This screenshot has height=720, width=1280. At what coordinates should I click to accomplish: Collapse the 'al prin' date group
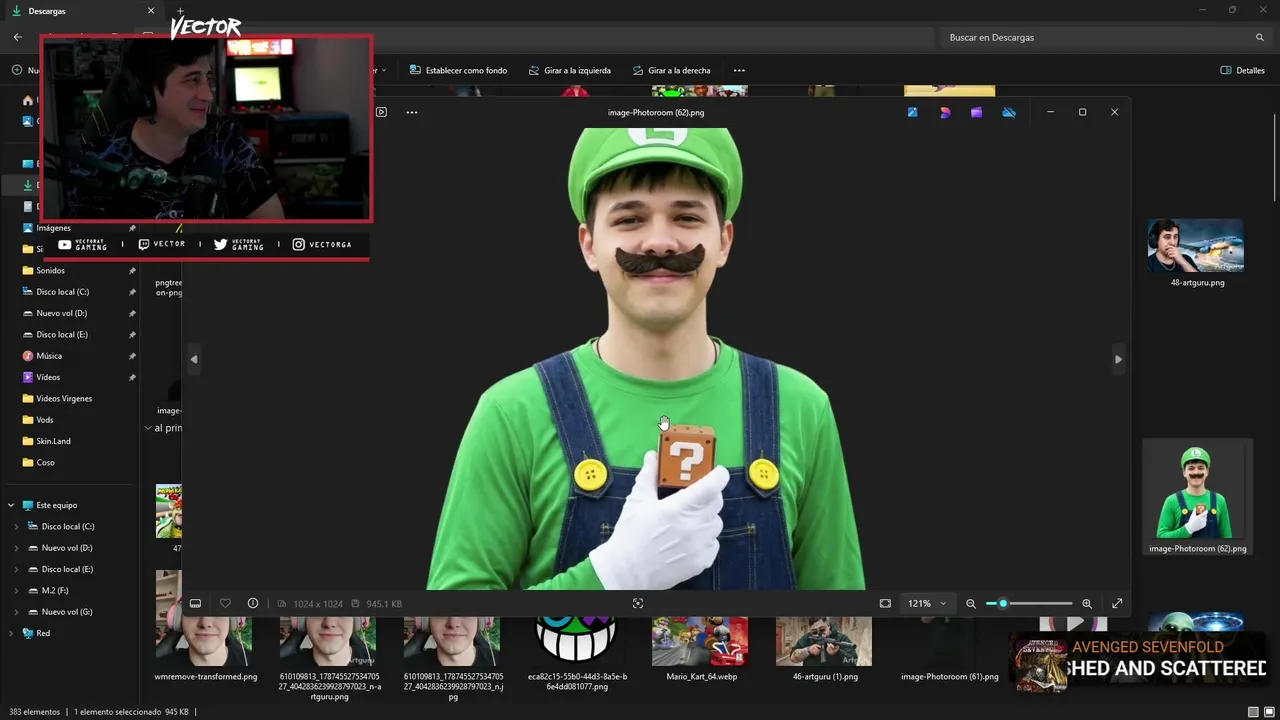tap(148, 428)
